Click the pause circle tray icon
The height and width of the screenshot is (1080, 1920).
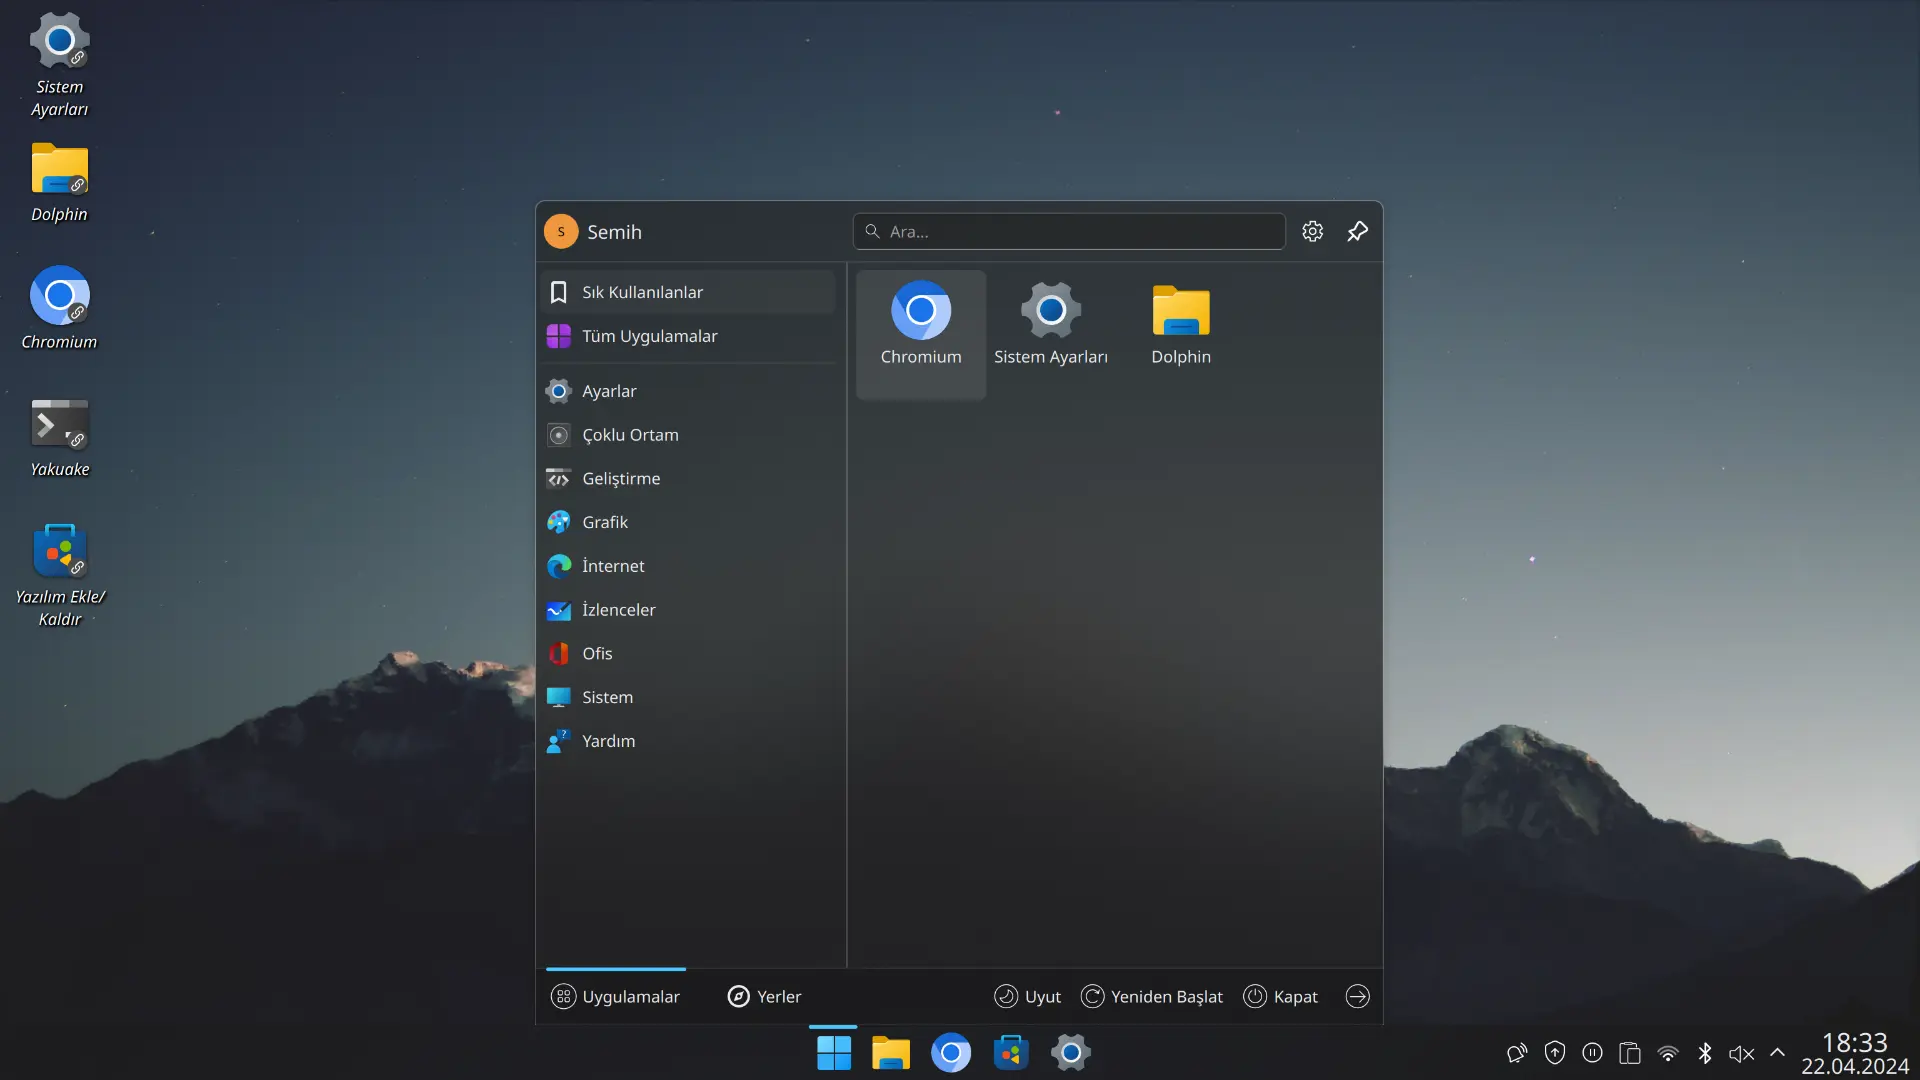(1593, 1053)
